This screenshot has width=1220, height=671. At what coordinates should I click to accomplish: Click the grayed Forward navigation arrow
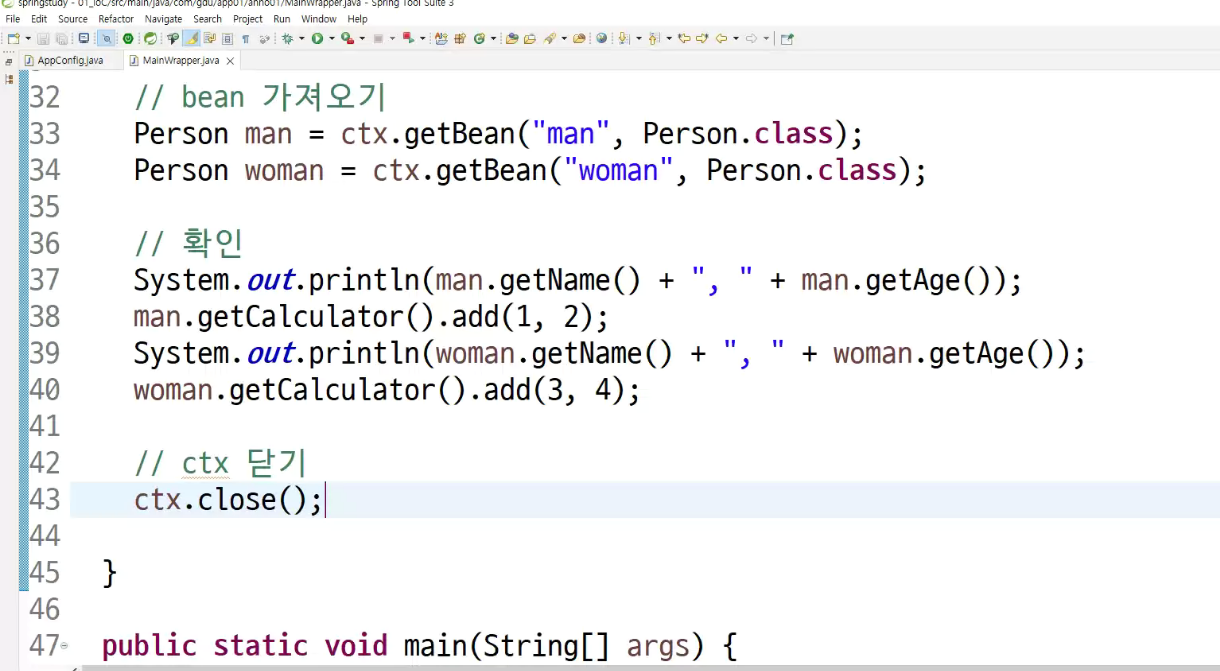751,39
